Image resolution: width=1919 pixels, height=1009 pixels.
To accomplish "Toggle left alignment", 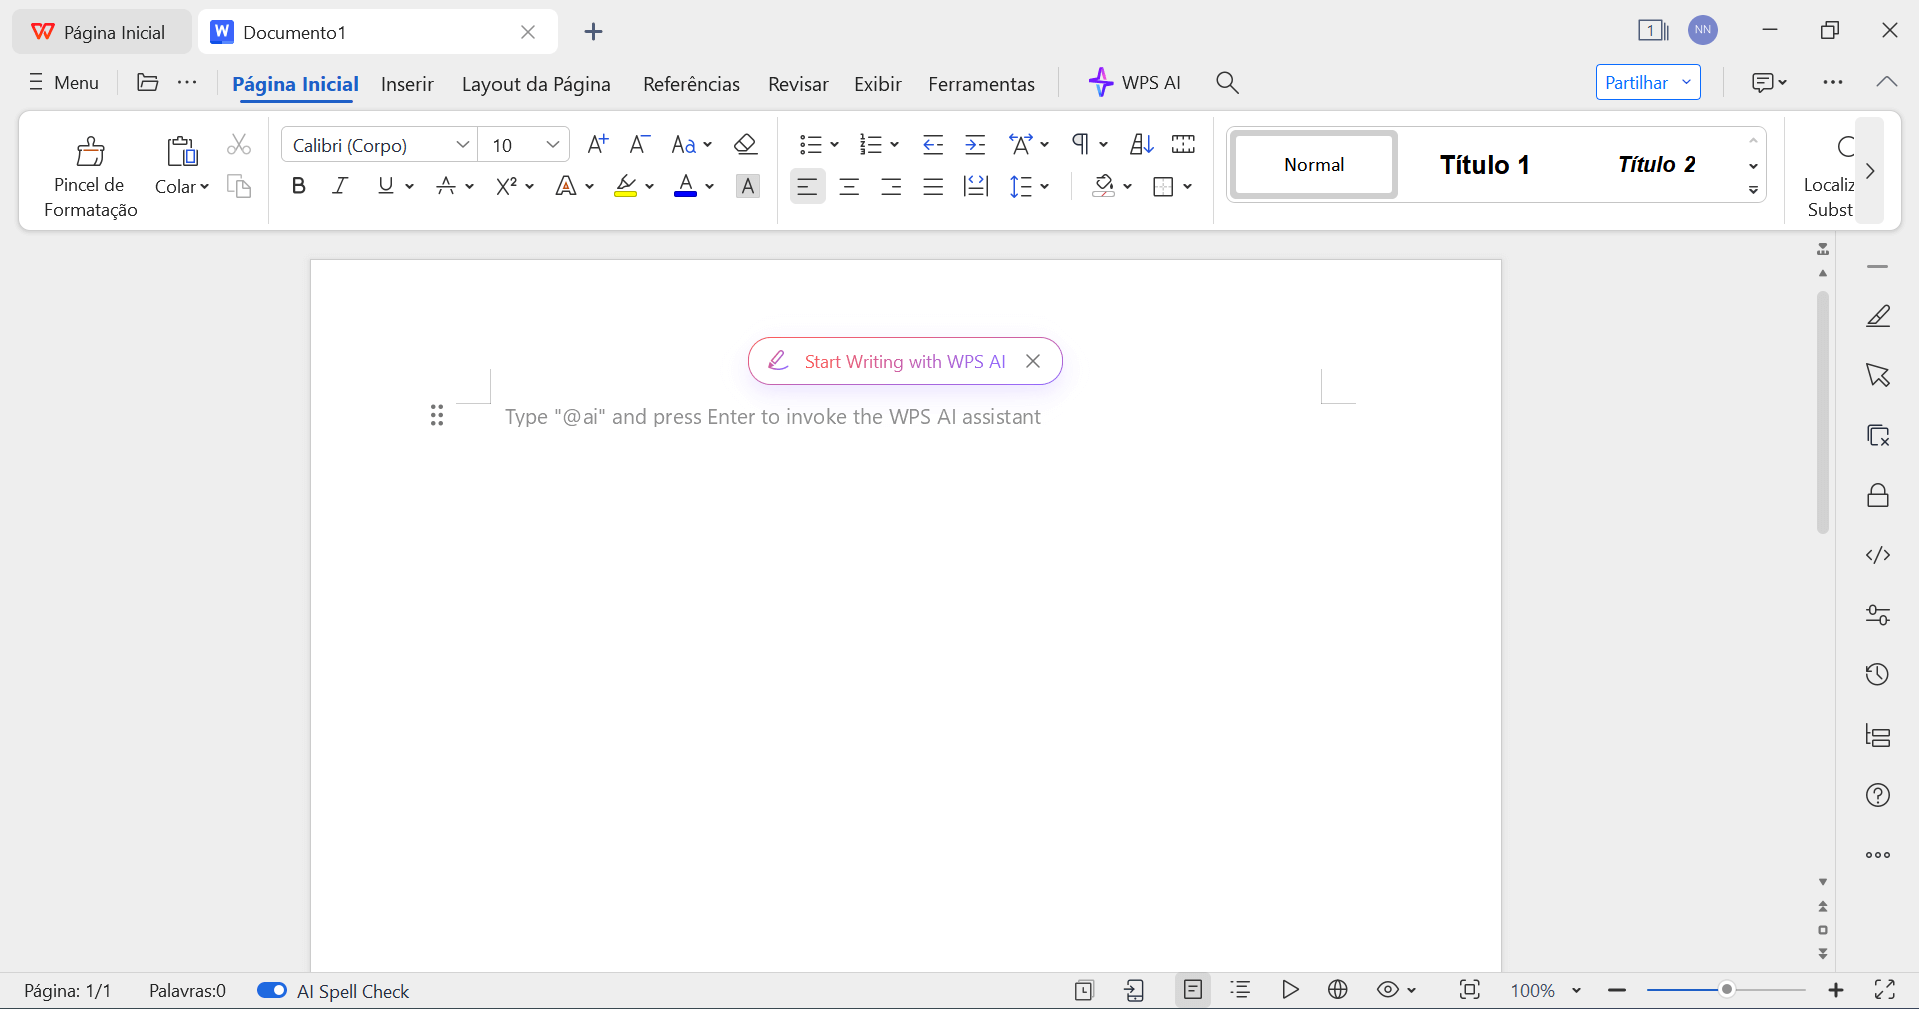I will (x=807, y=186).
